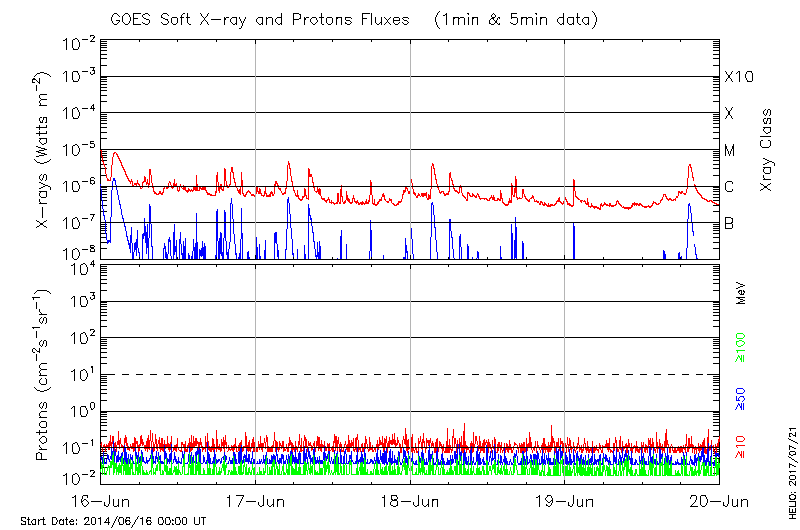Click the 'Xray Class' right axis title

coord(767,150)
